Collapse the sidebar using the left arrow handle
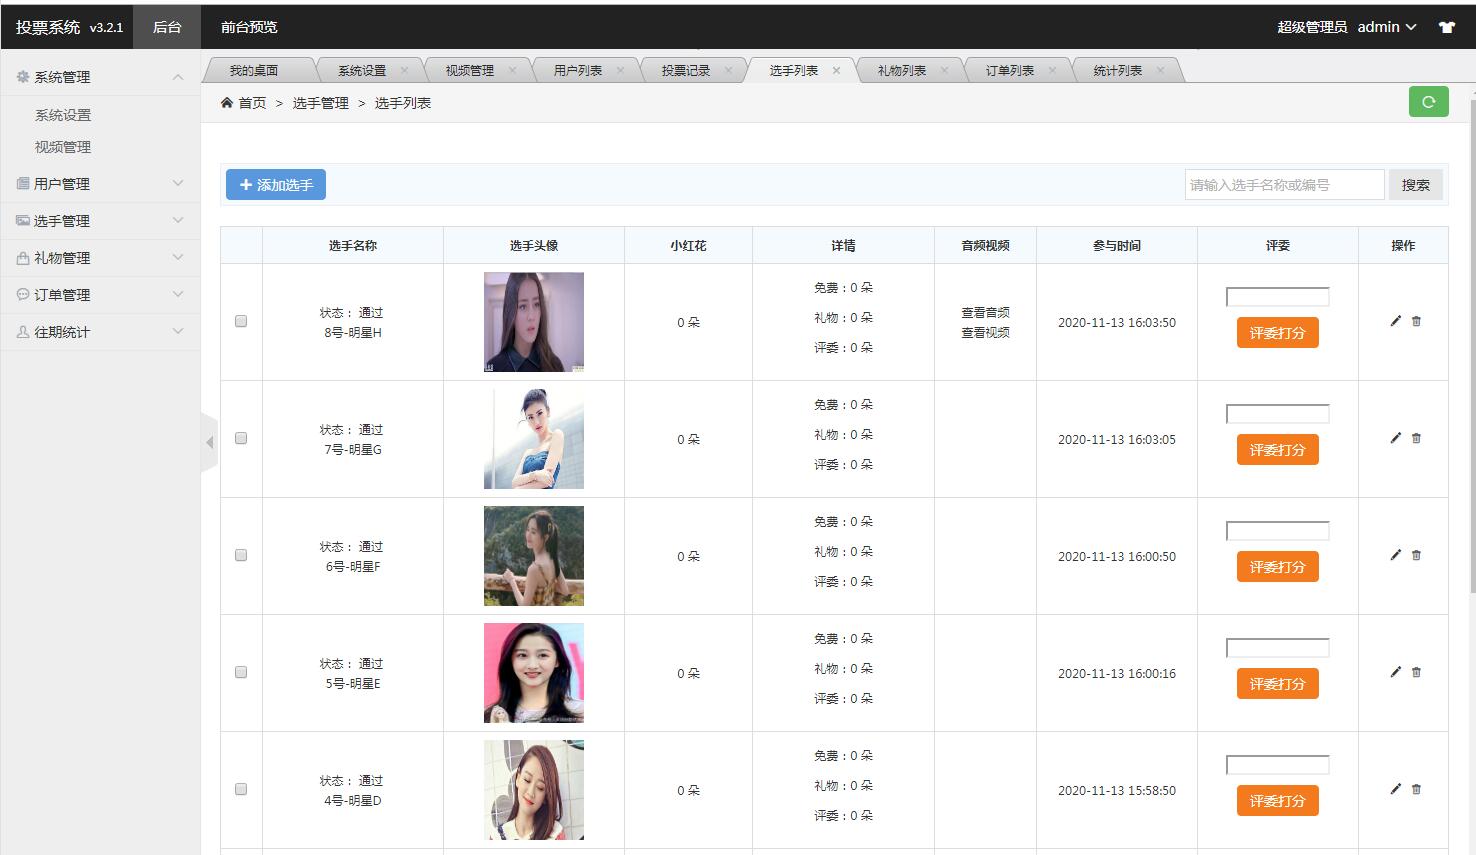The image size is (1476, 855). pos(209,442)
